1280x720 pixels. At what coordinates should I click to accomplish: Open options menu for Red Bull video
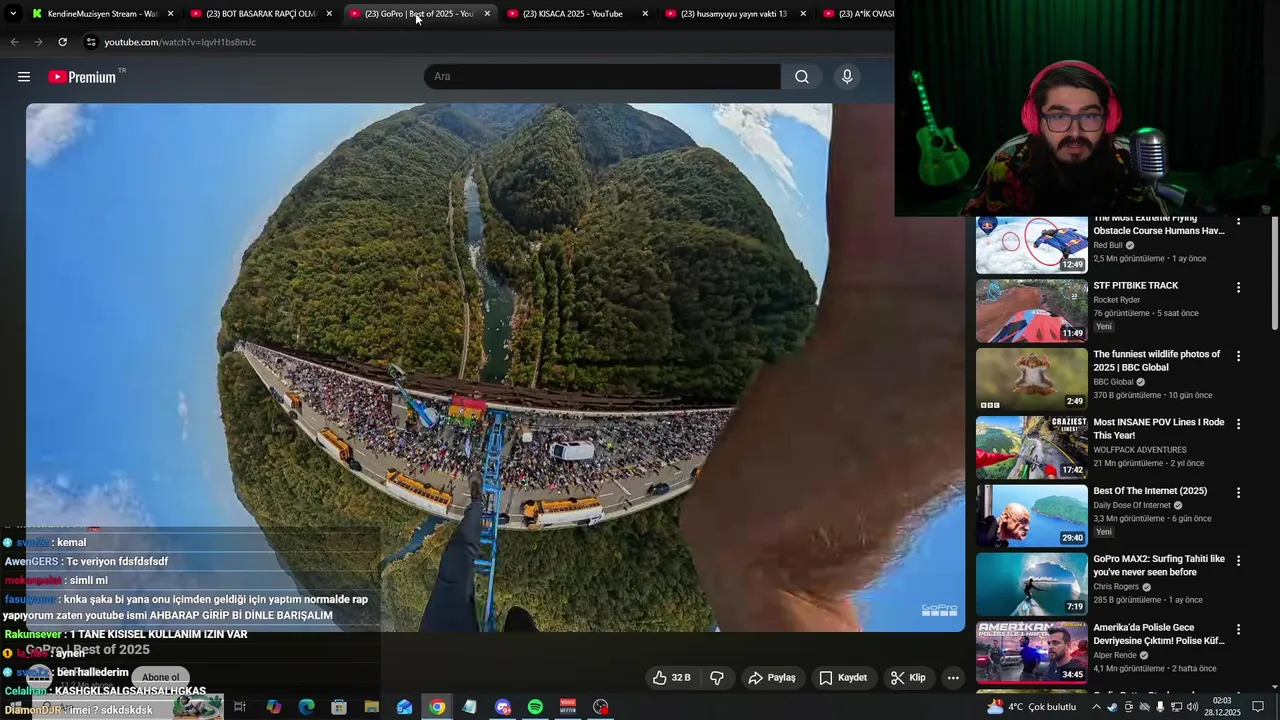click(1238, 221)
